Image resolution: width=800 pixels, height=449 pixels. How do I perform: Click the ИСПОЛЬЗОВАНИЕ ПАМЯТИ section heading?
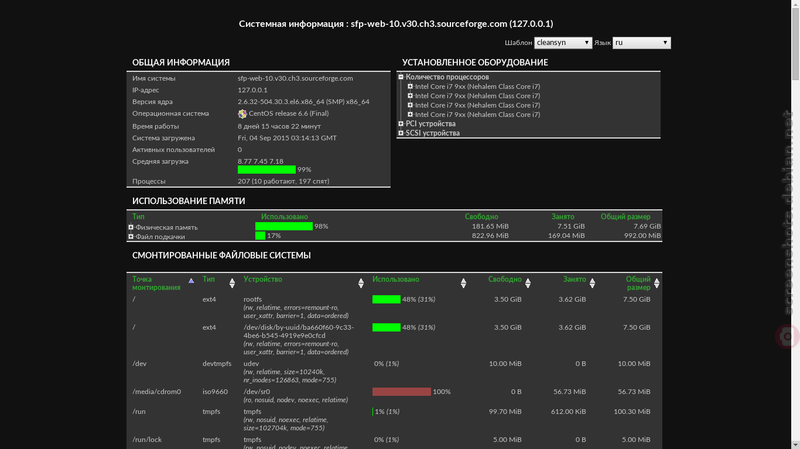click(189, 201)
